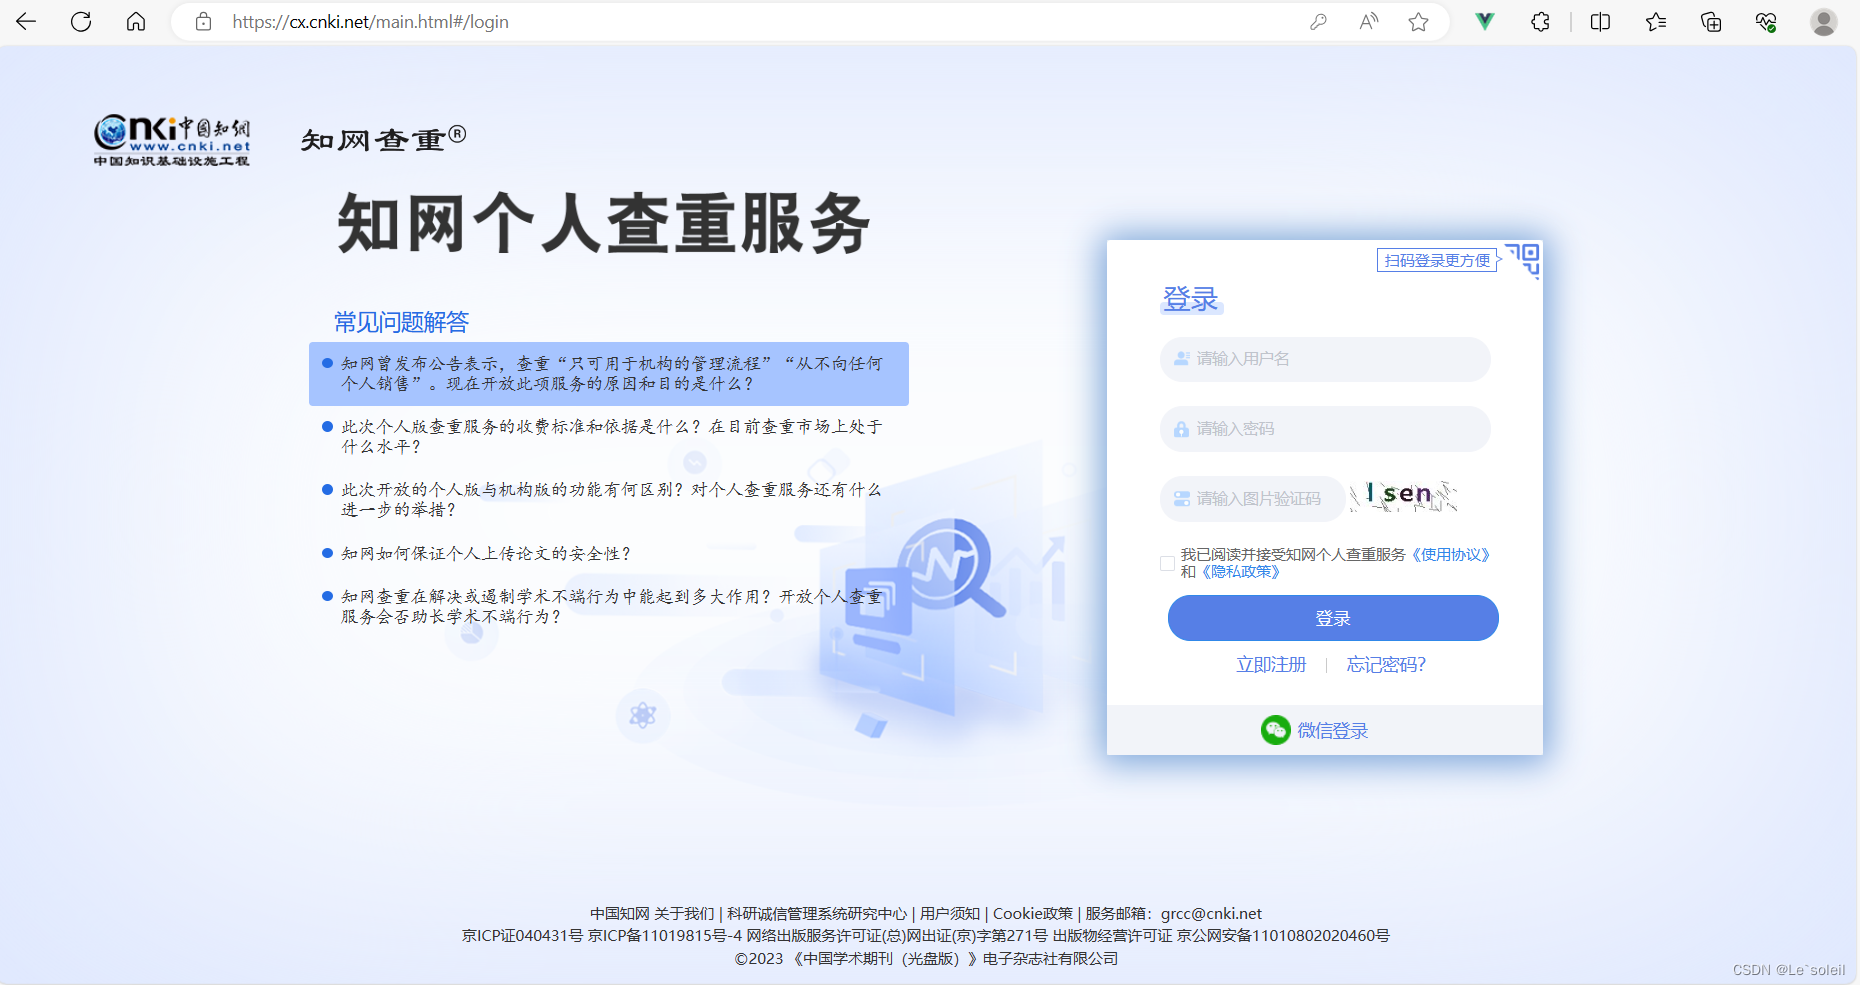The width and height of the screenshot is (1860, 985).
Task: Toggle split screen icon
Action: (1600, 21)
